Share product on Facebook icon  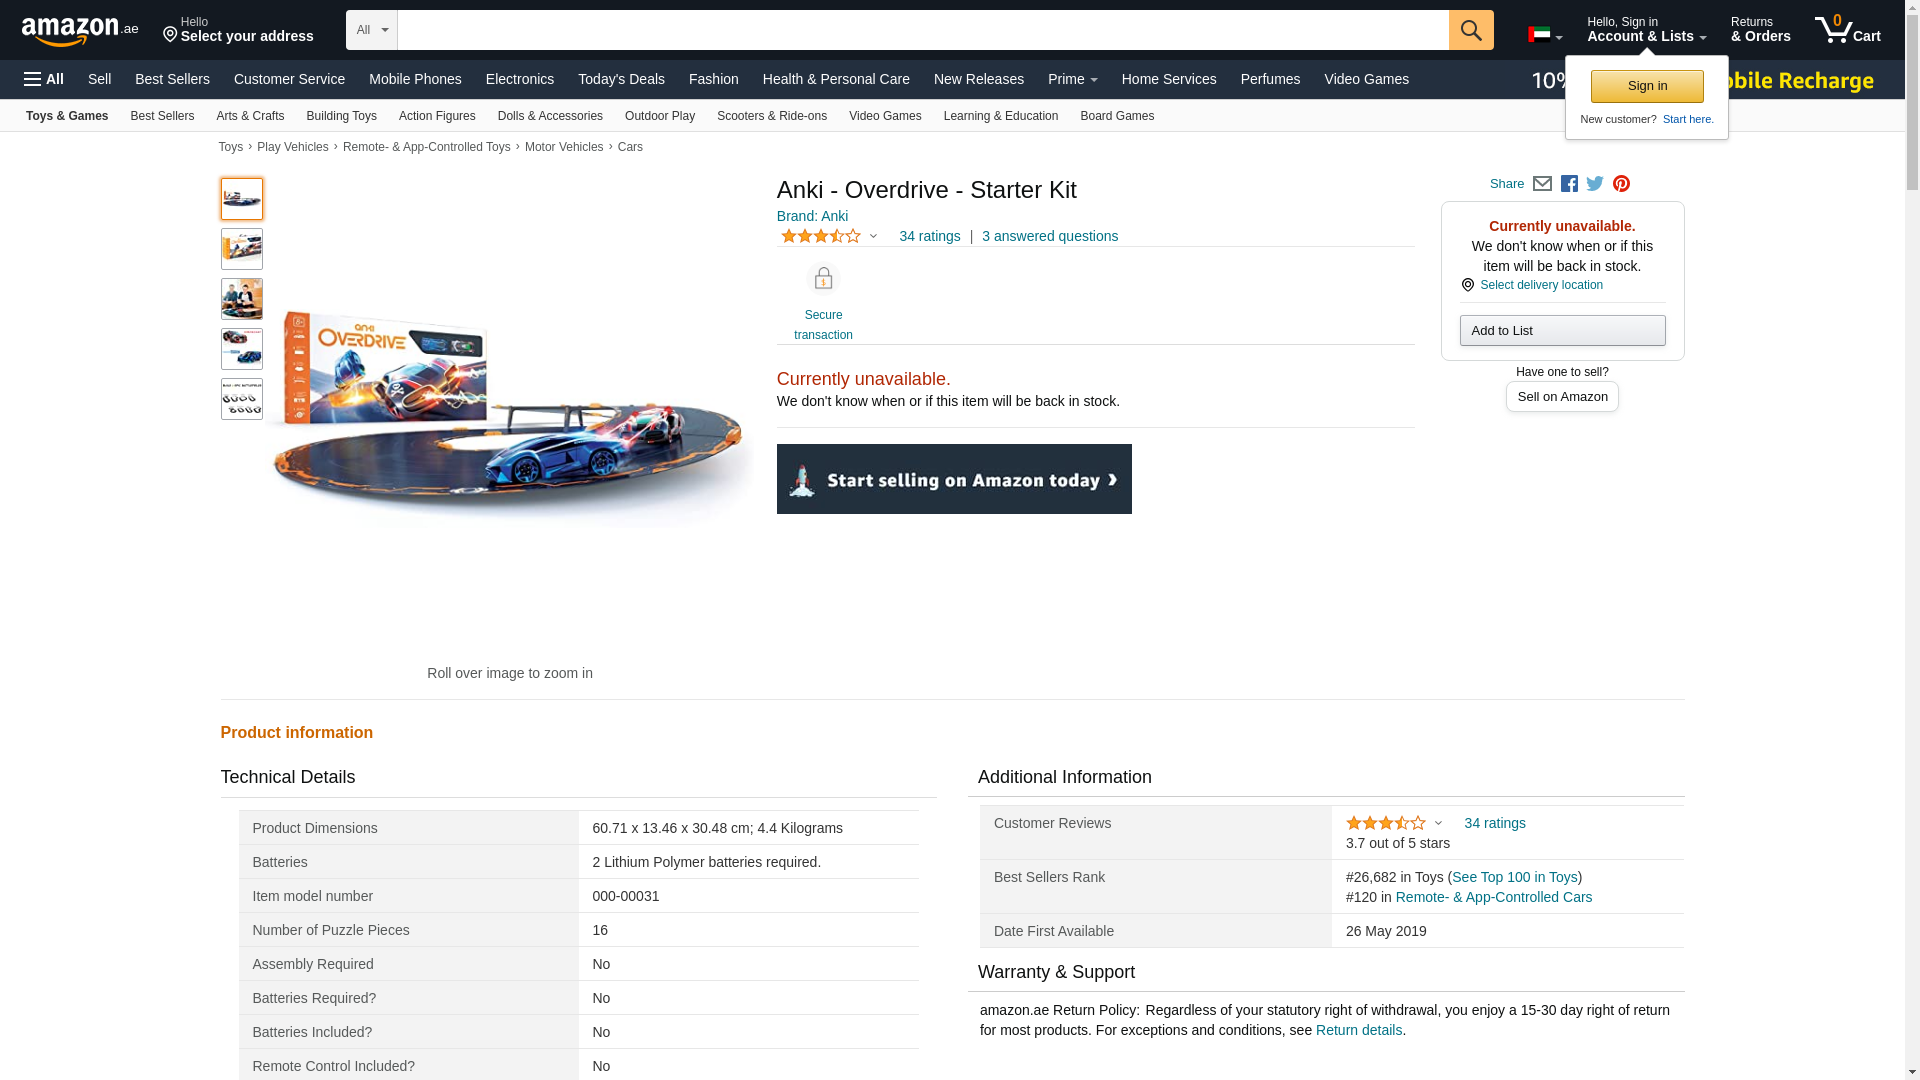point(1569,184)
